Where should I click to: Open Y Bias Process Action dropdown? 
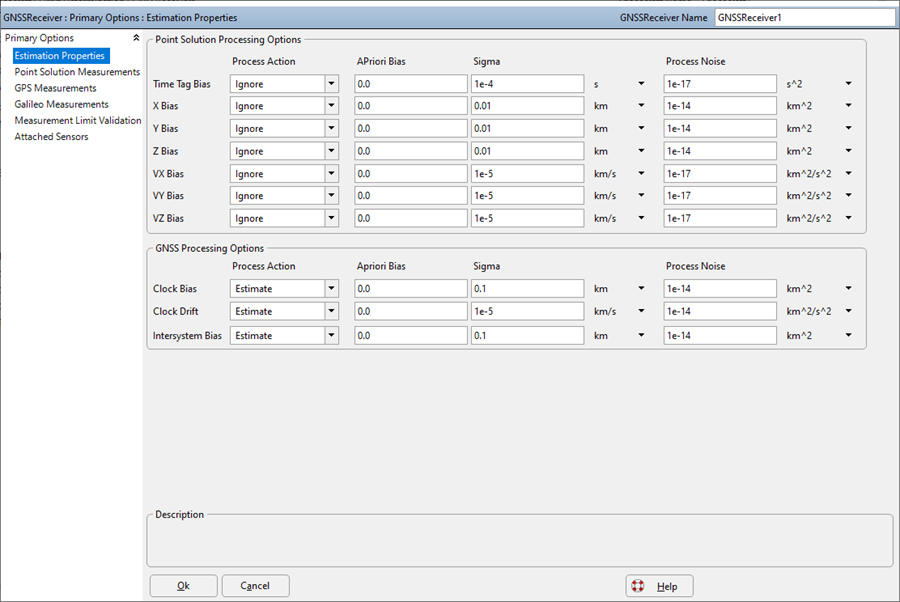click(x=331, y=129)
